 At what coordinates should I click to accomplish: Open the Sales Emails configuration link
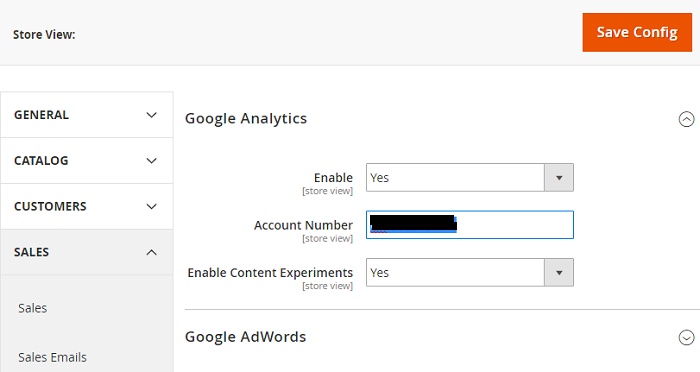pyautogui.click(x=52, y=357)
